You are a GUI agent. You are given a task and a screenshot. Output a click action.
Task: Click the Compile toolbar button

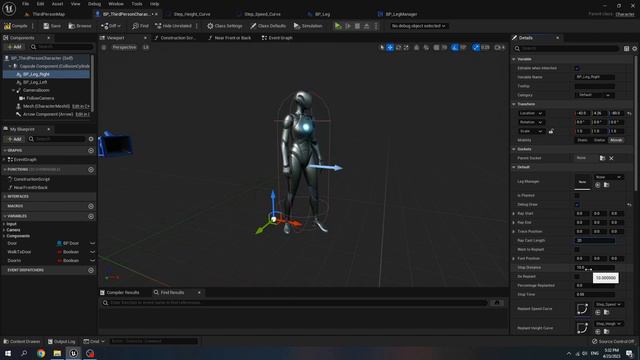point(16,26)
